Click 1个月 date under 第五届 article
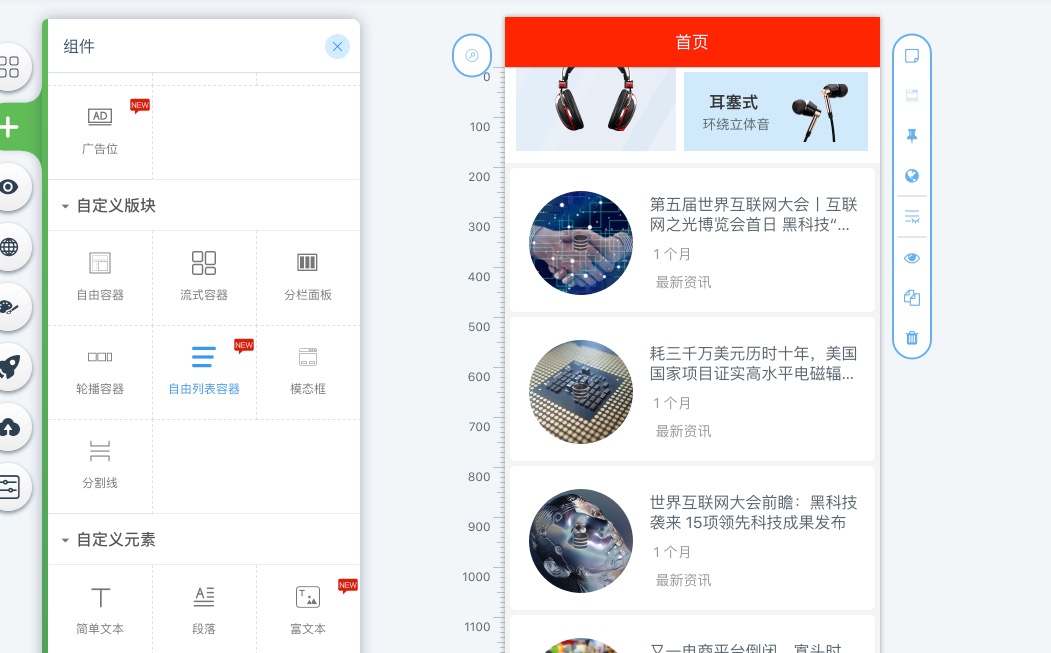 [x=672, y=254]
